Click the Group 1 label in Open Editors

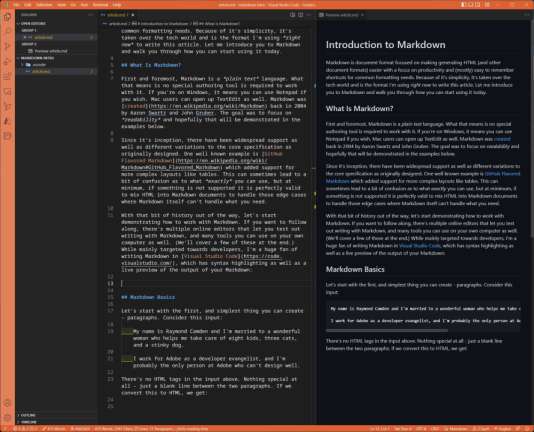tap(29, 30)
